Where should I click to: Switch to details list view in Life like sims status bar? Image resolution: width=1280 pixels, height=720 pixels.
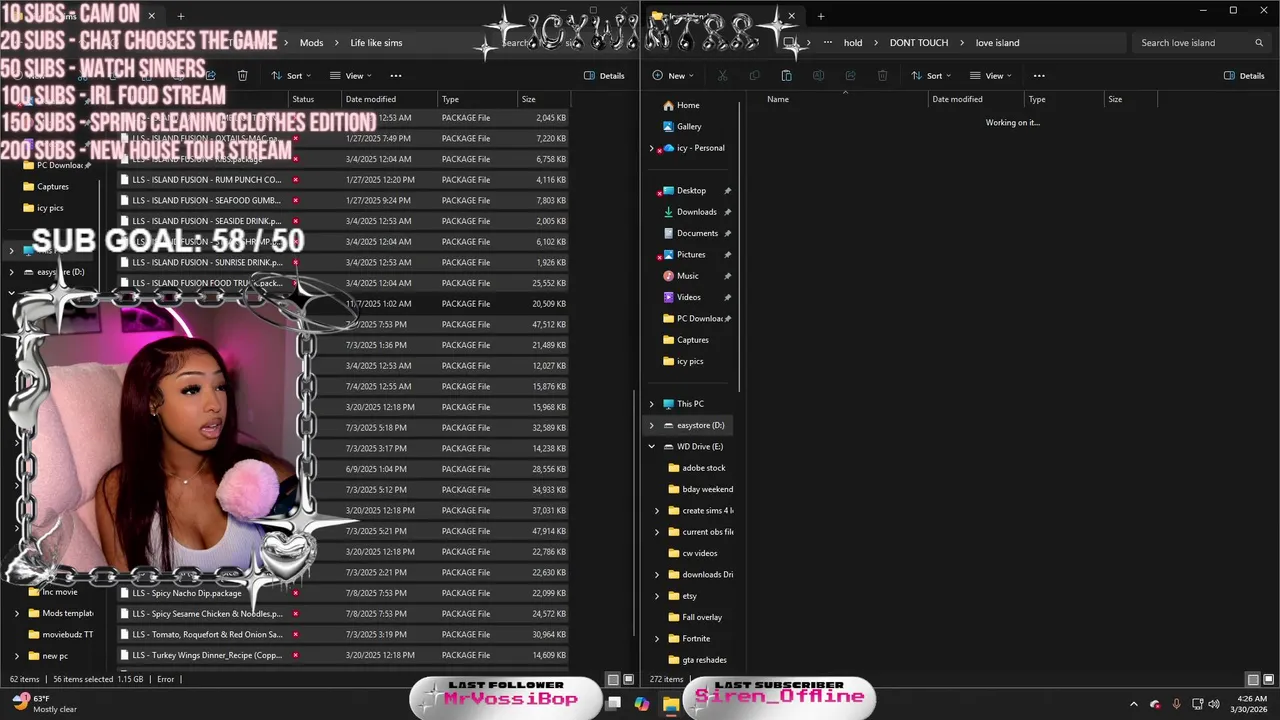(x=613, y=680)
